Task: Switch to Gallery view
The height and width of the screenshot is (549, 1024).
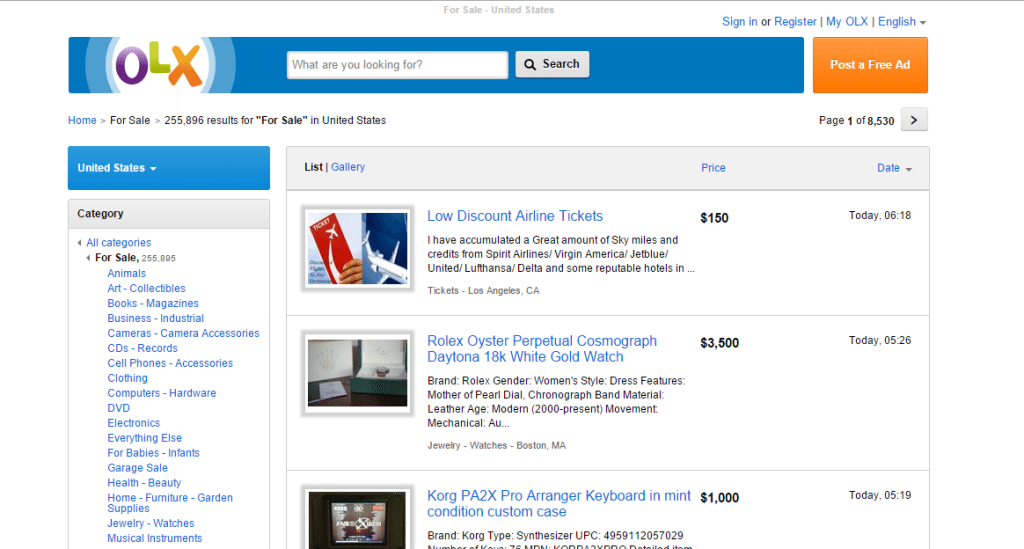Action: tap(347, 167)
